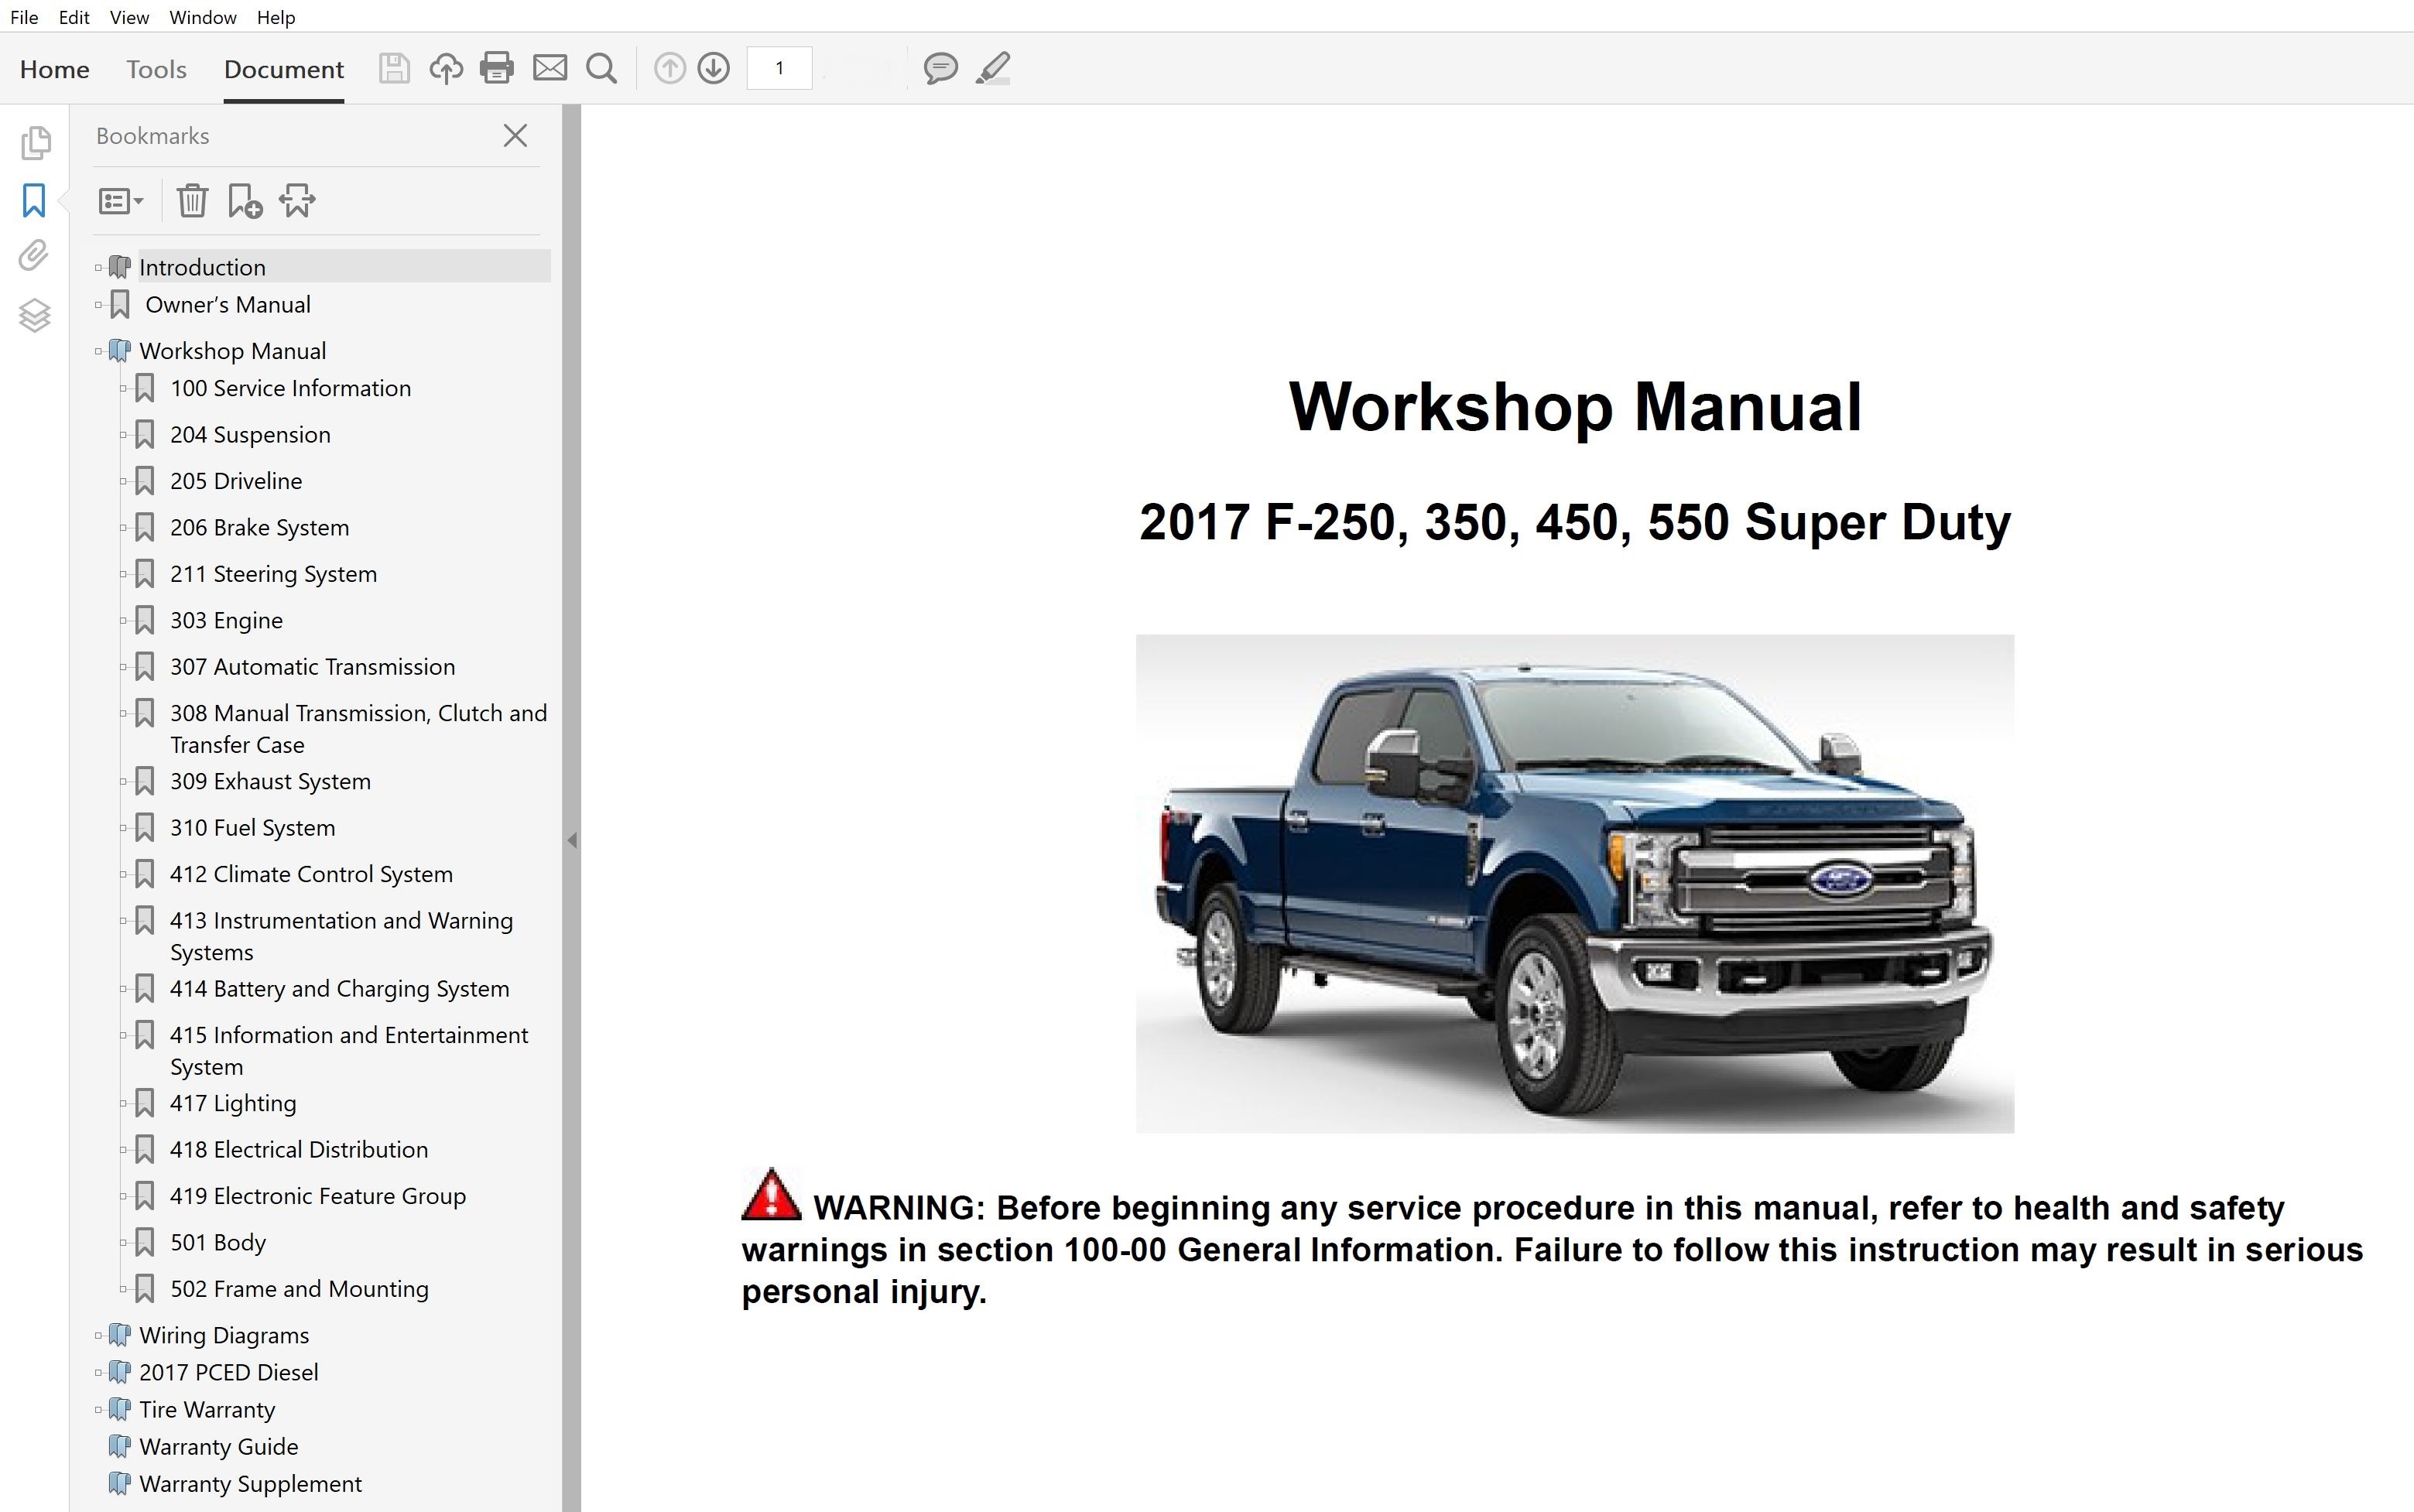This screenshot has width=2414, height=1512.
Task: Open the View menu
Action: click(x=129, y=17)
